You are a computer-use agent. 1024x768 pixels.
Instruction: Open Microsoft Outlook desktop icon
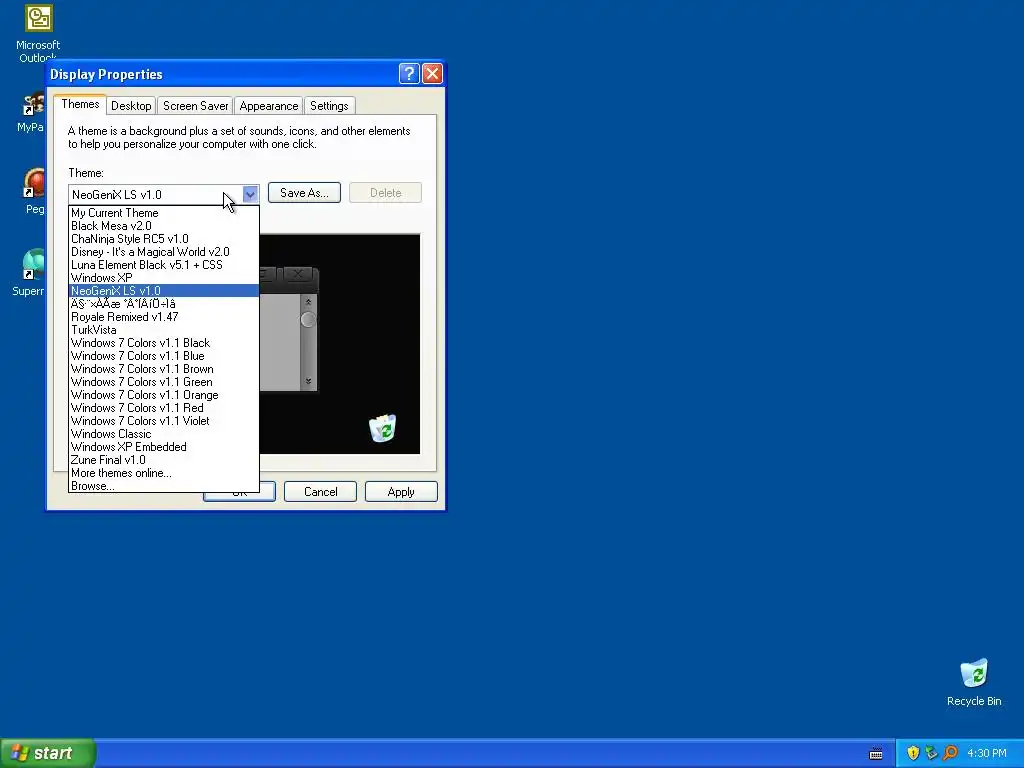tap(38, 33)
